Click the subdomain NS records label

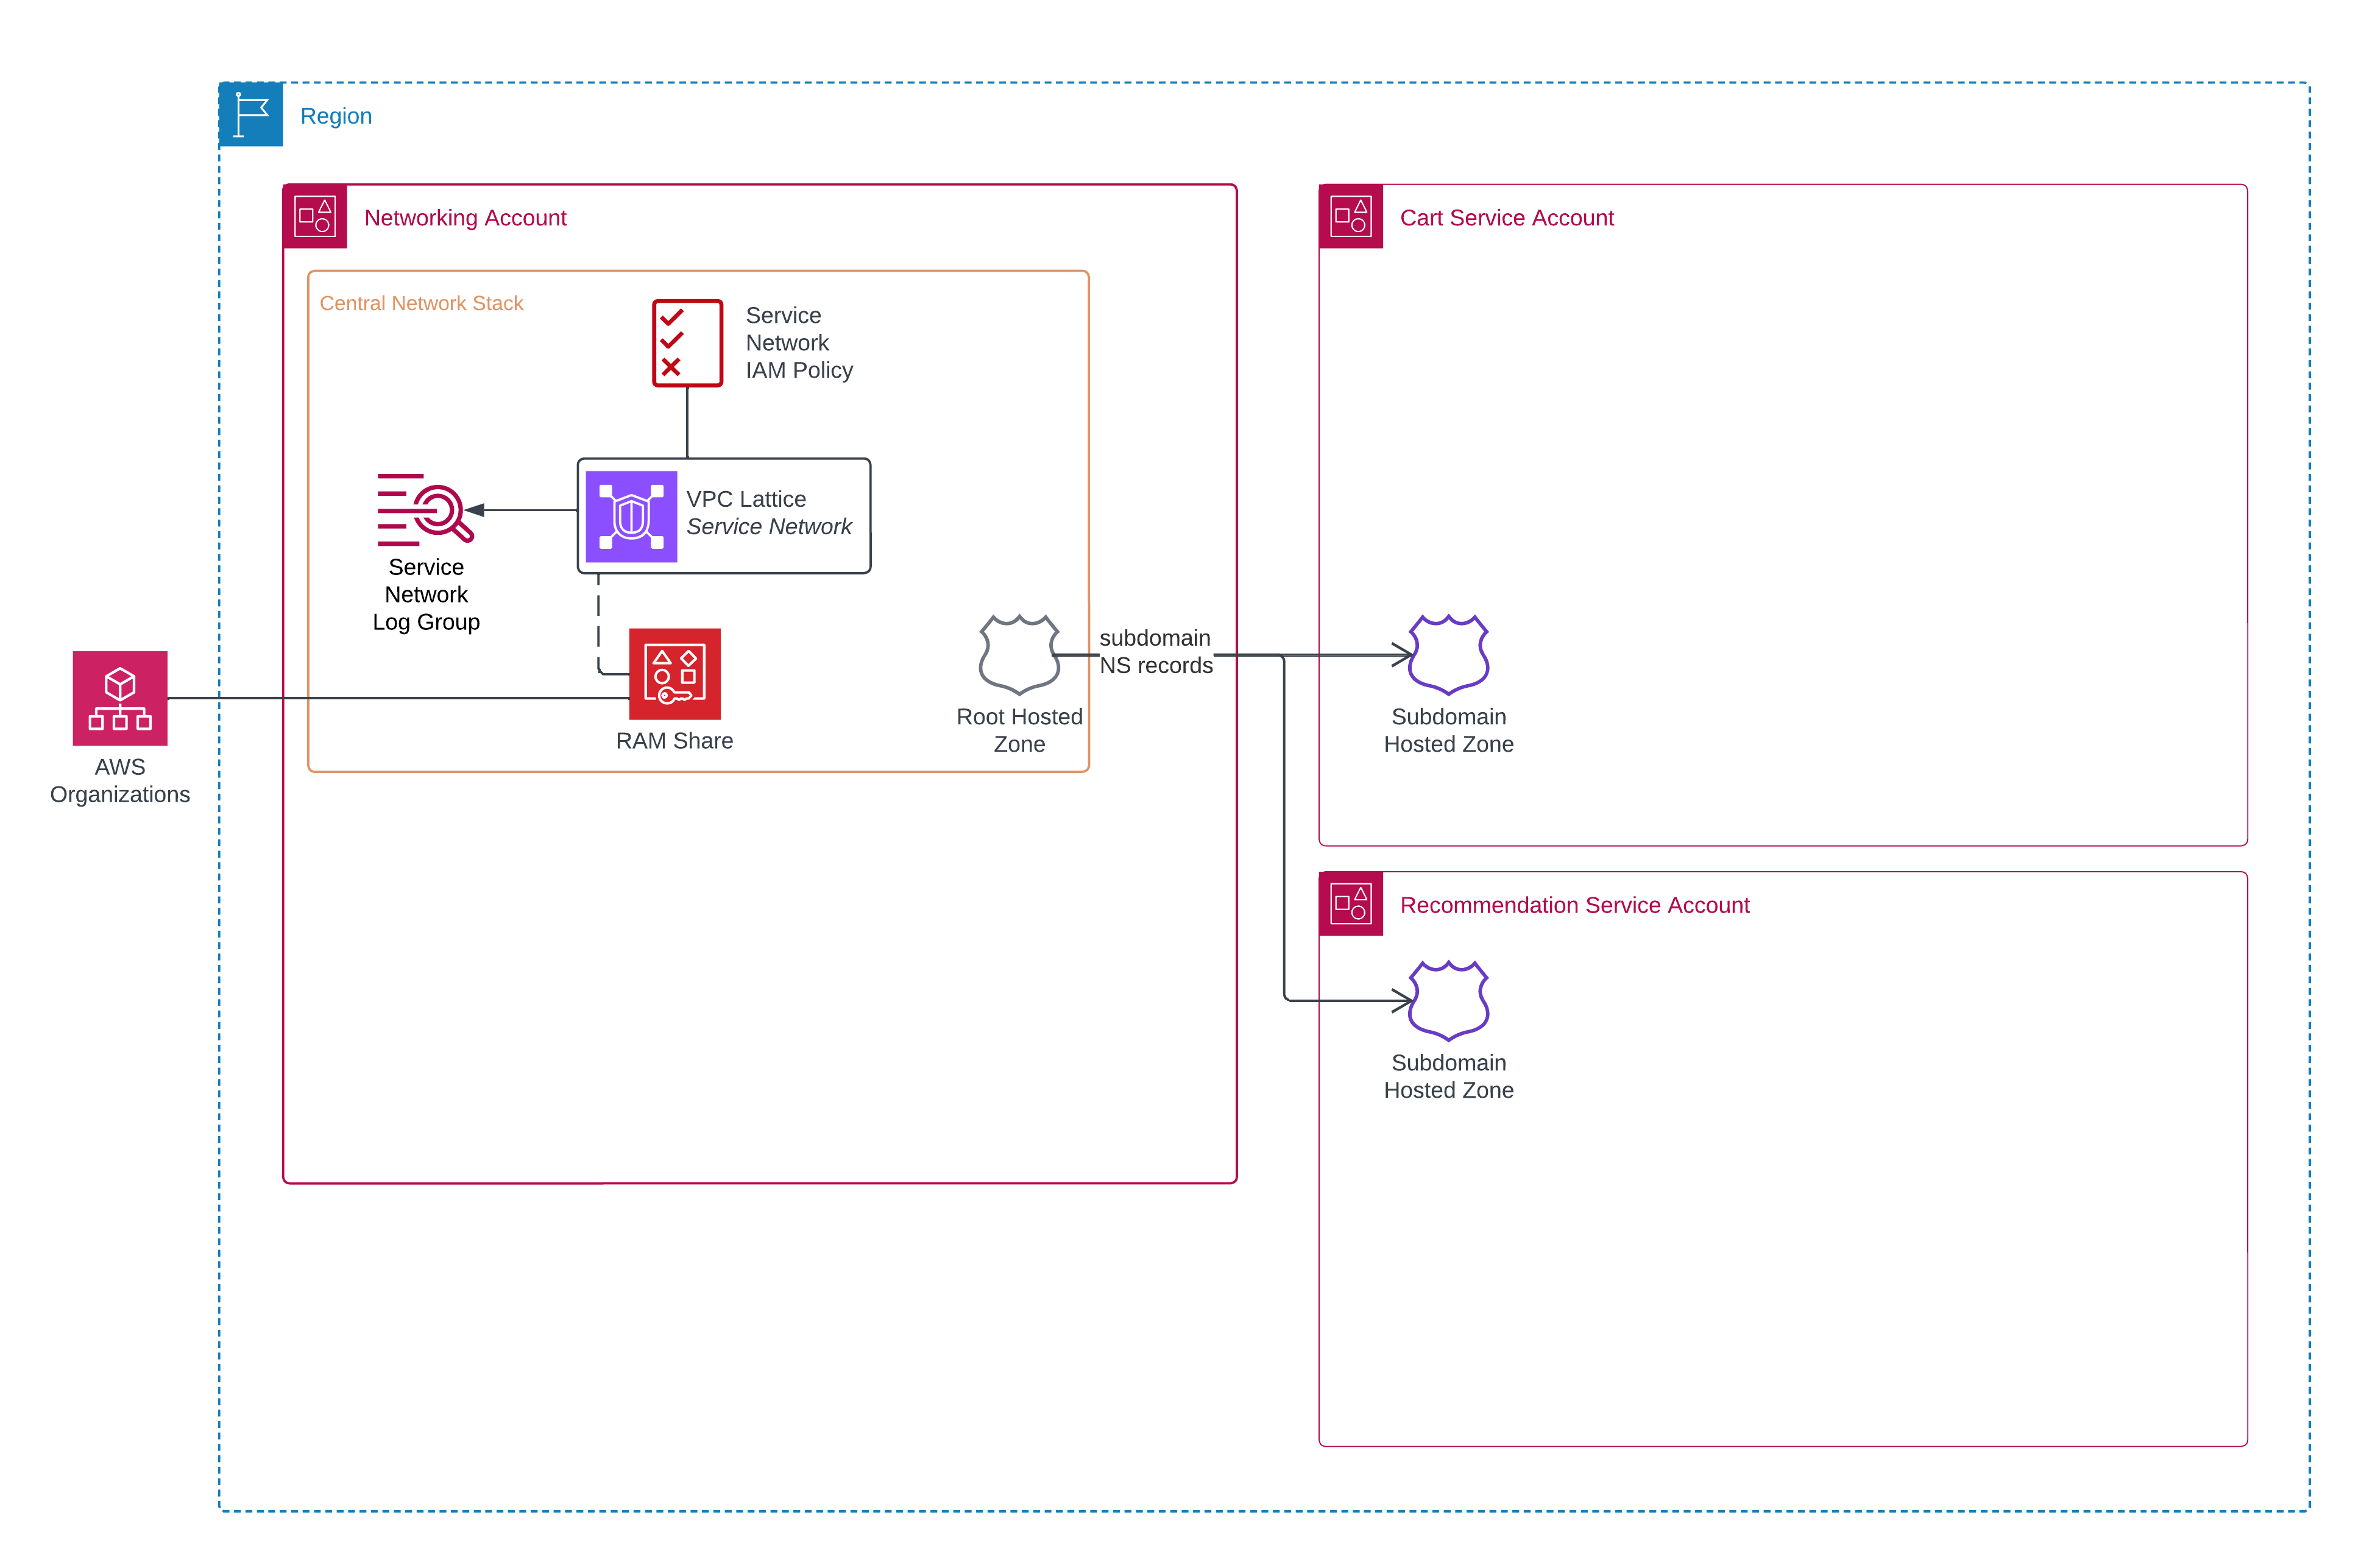1156,652
